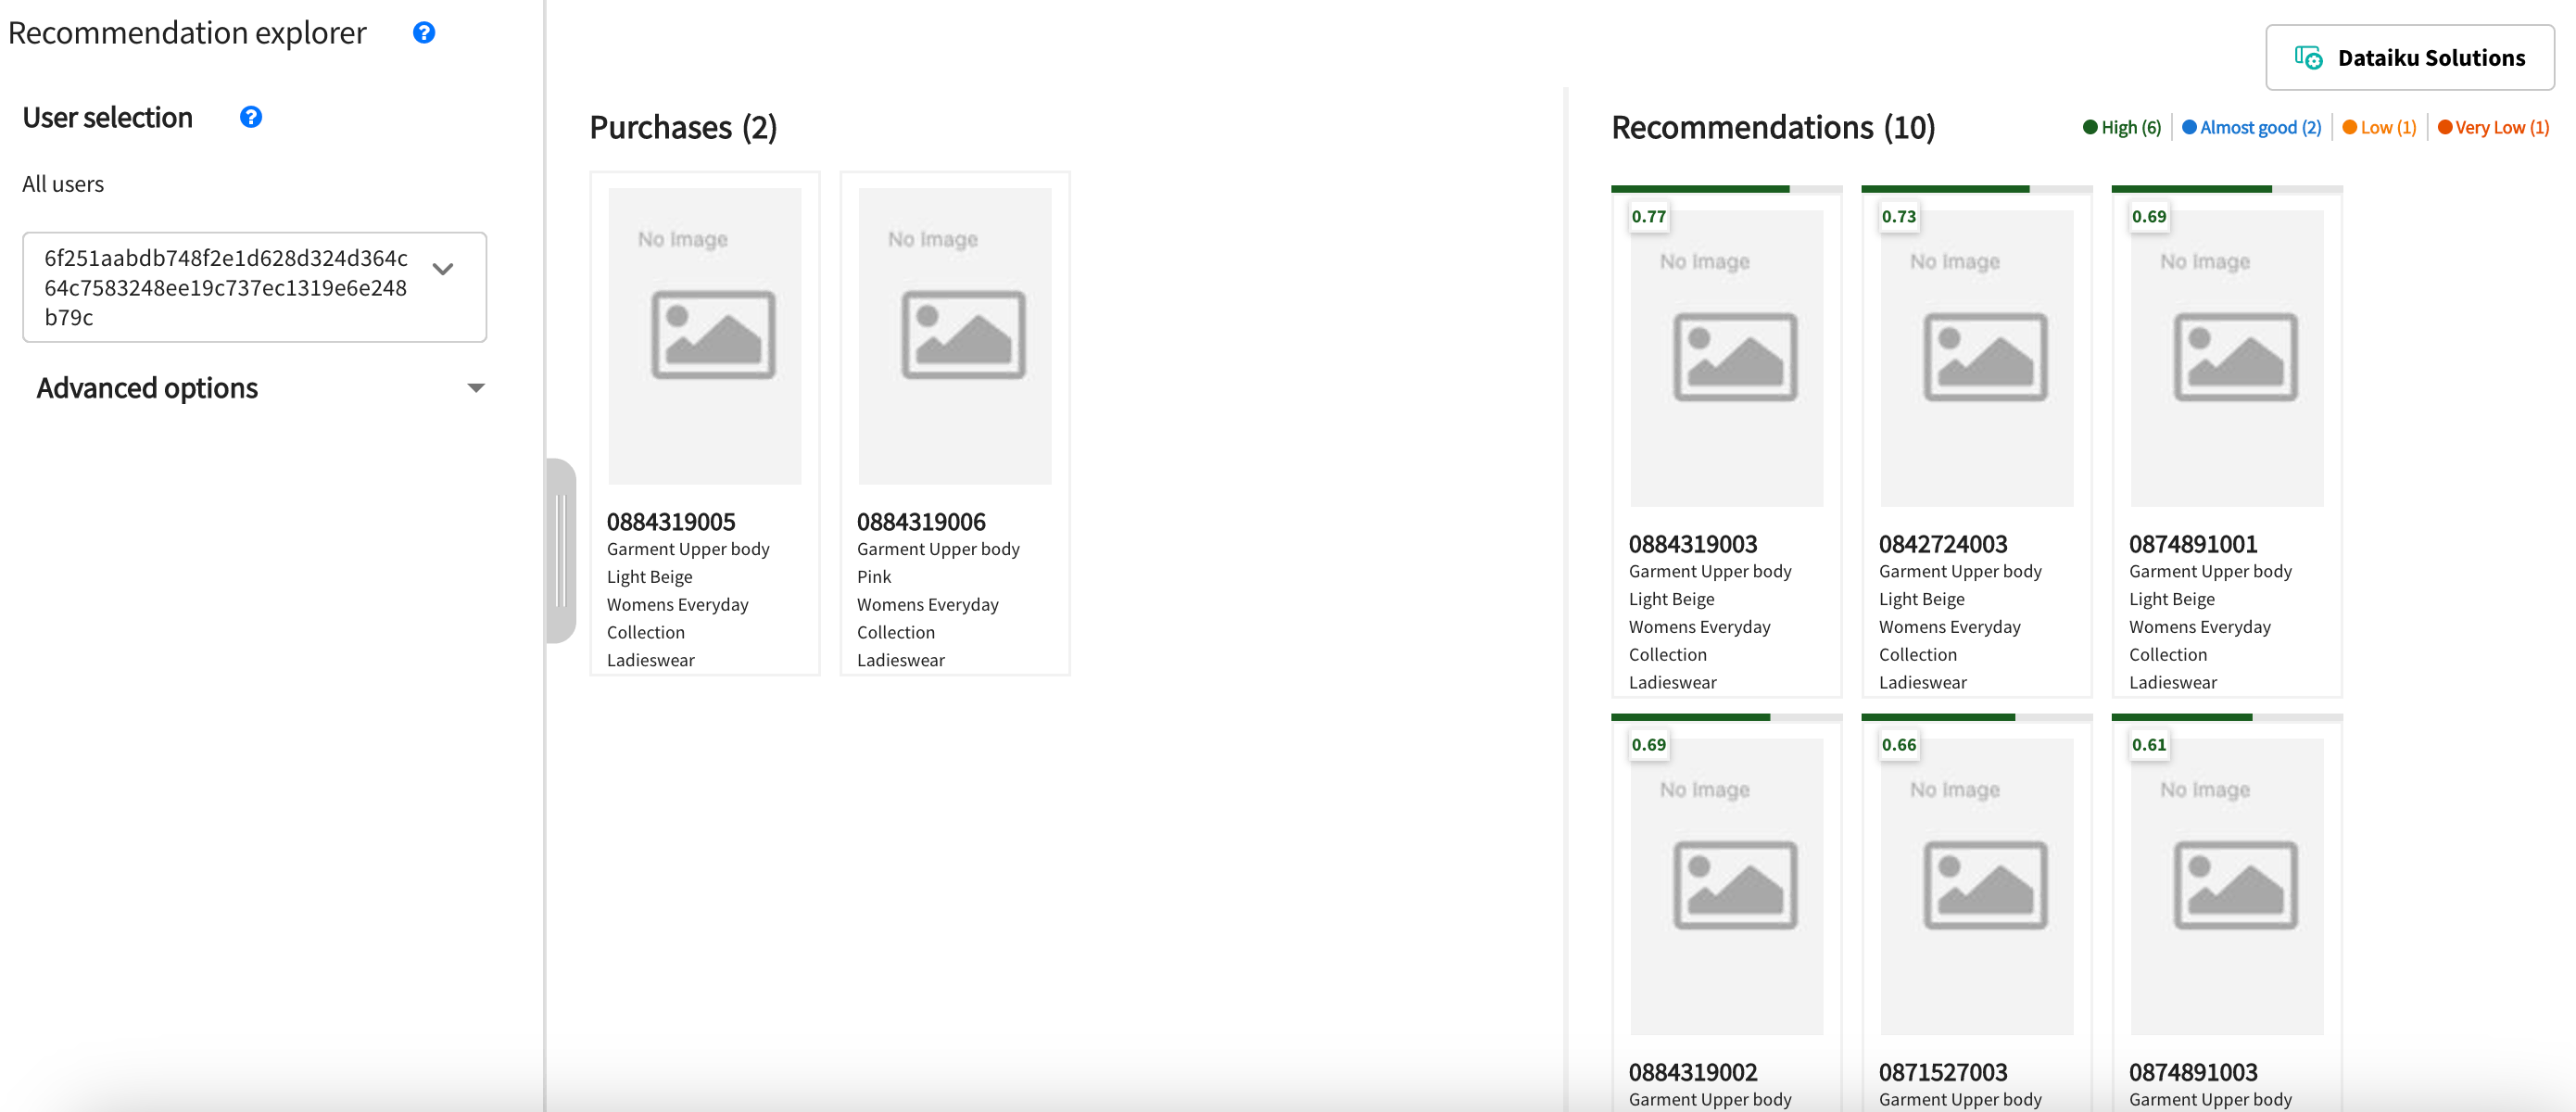Screen dimensions: 2576x1112
Task: Click the Dataiku Solutions button
Action: pyautogui.click(x=2408, y=57)
